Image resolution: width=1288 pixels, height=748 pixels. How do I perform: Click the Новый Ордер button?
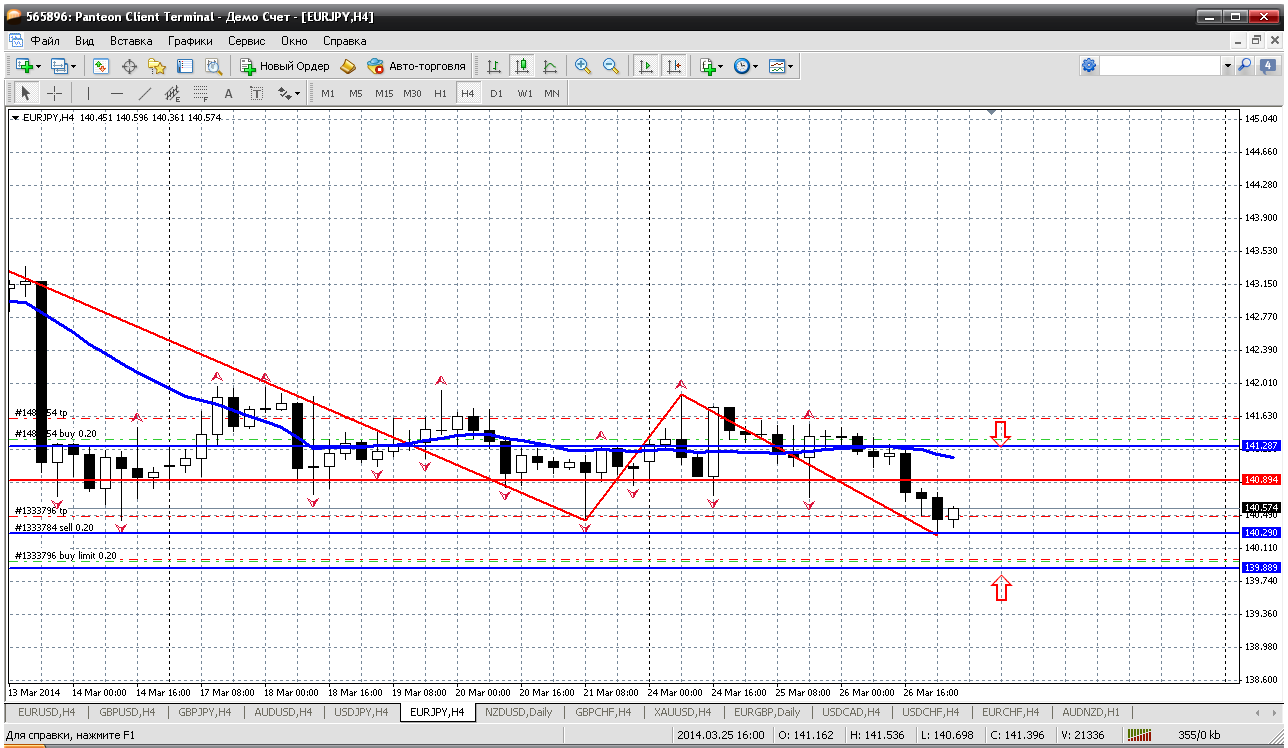pyautogui.click(x=284, y=66)
